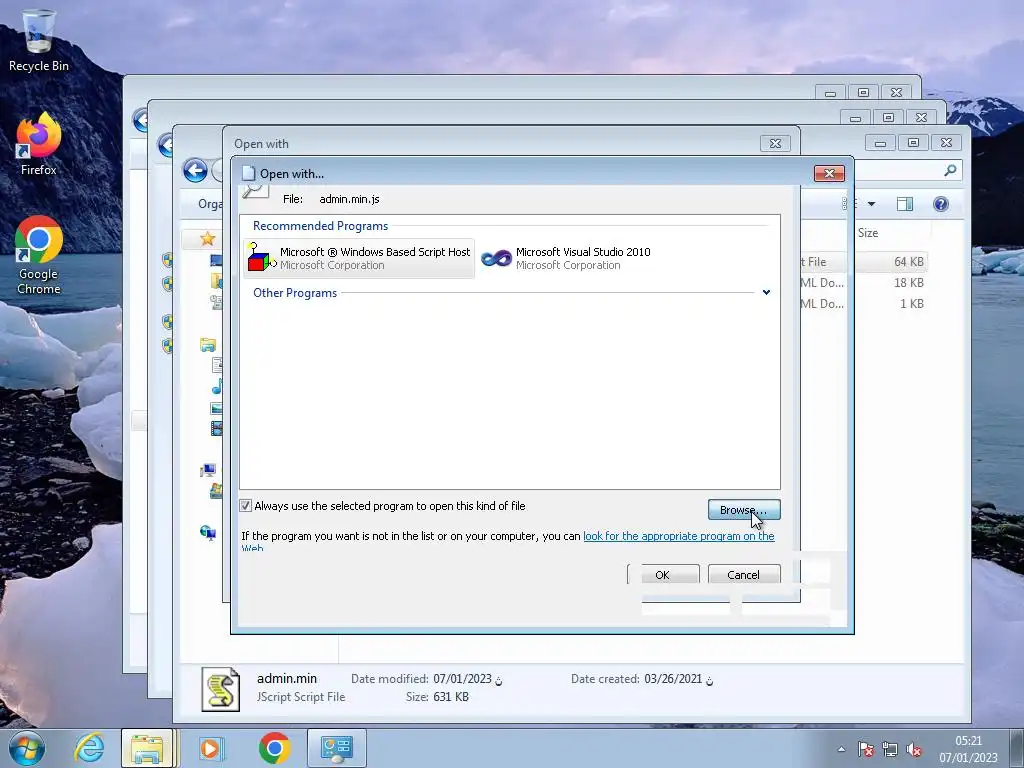Sort by the Size column header
This screenshot has height=768, width=1024.
coord(868,233)
